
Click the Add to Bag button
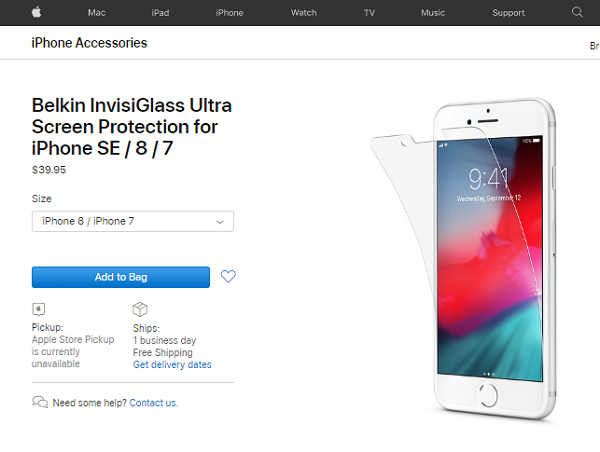tap(121, 277)
